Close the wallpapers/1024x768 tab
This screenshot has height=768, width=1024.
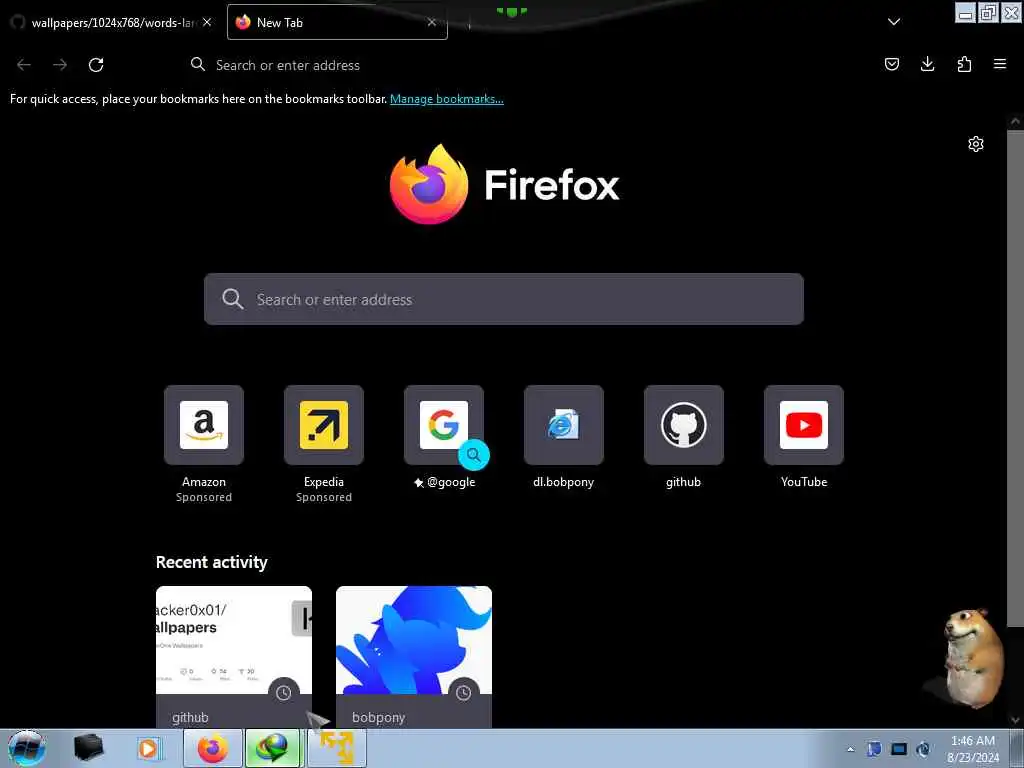pyautogui.click(x=207, y=22)
